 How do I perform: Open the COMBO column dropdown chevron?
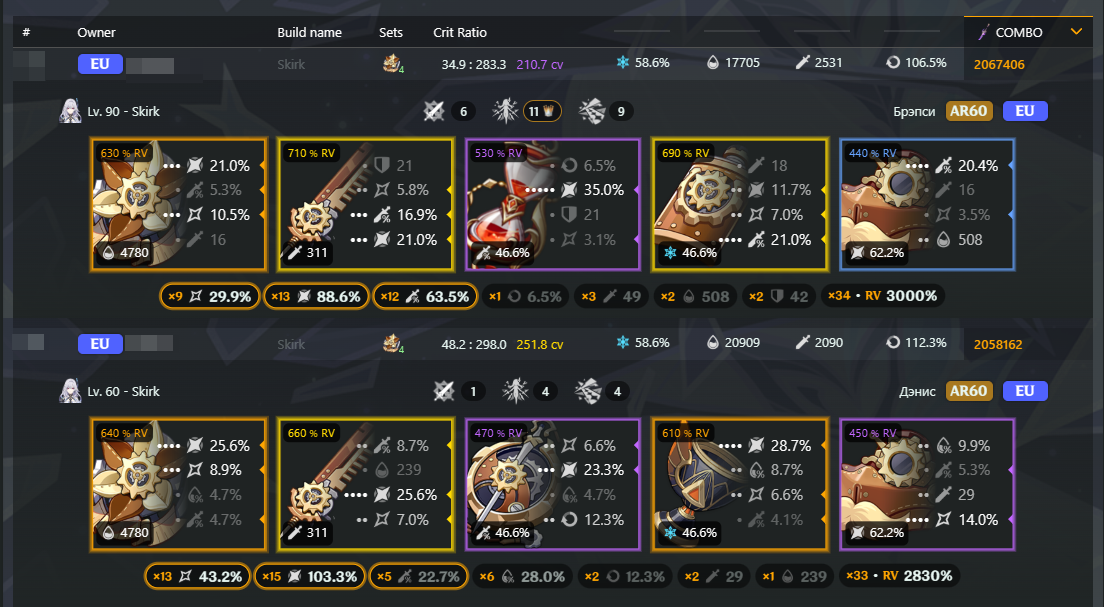pos(1076,32)
